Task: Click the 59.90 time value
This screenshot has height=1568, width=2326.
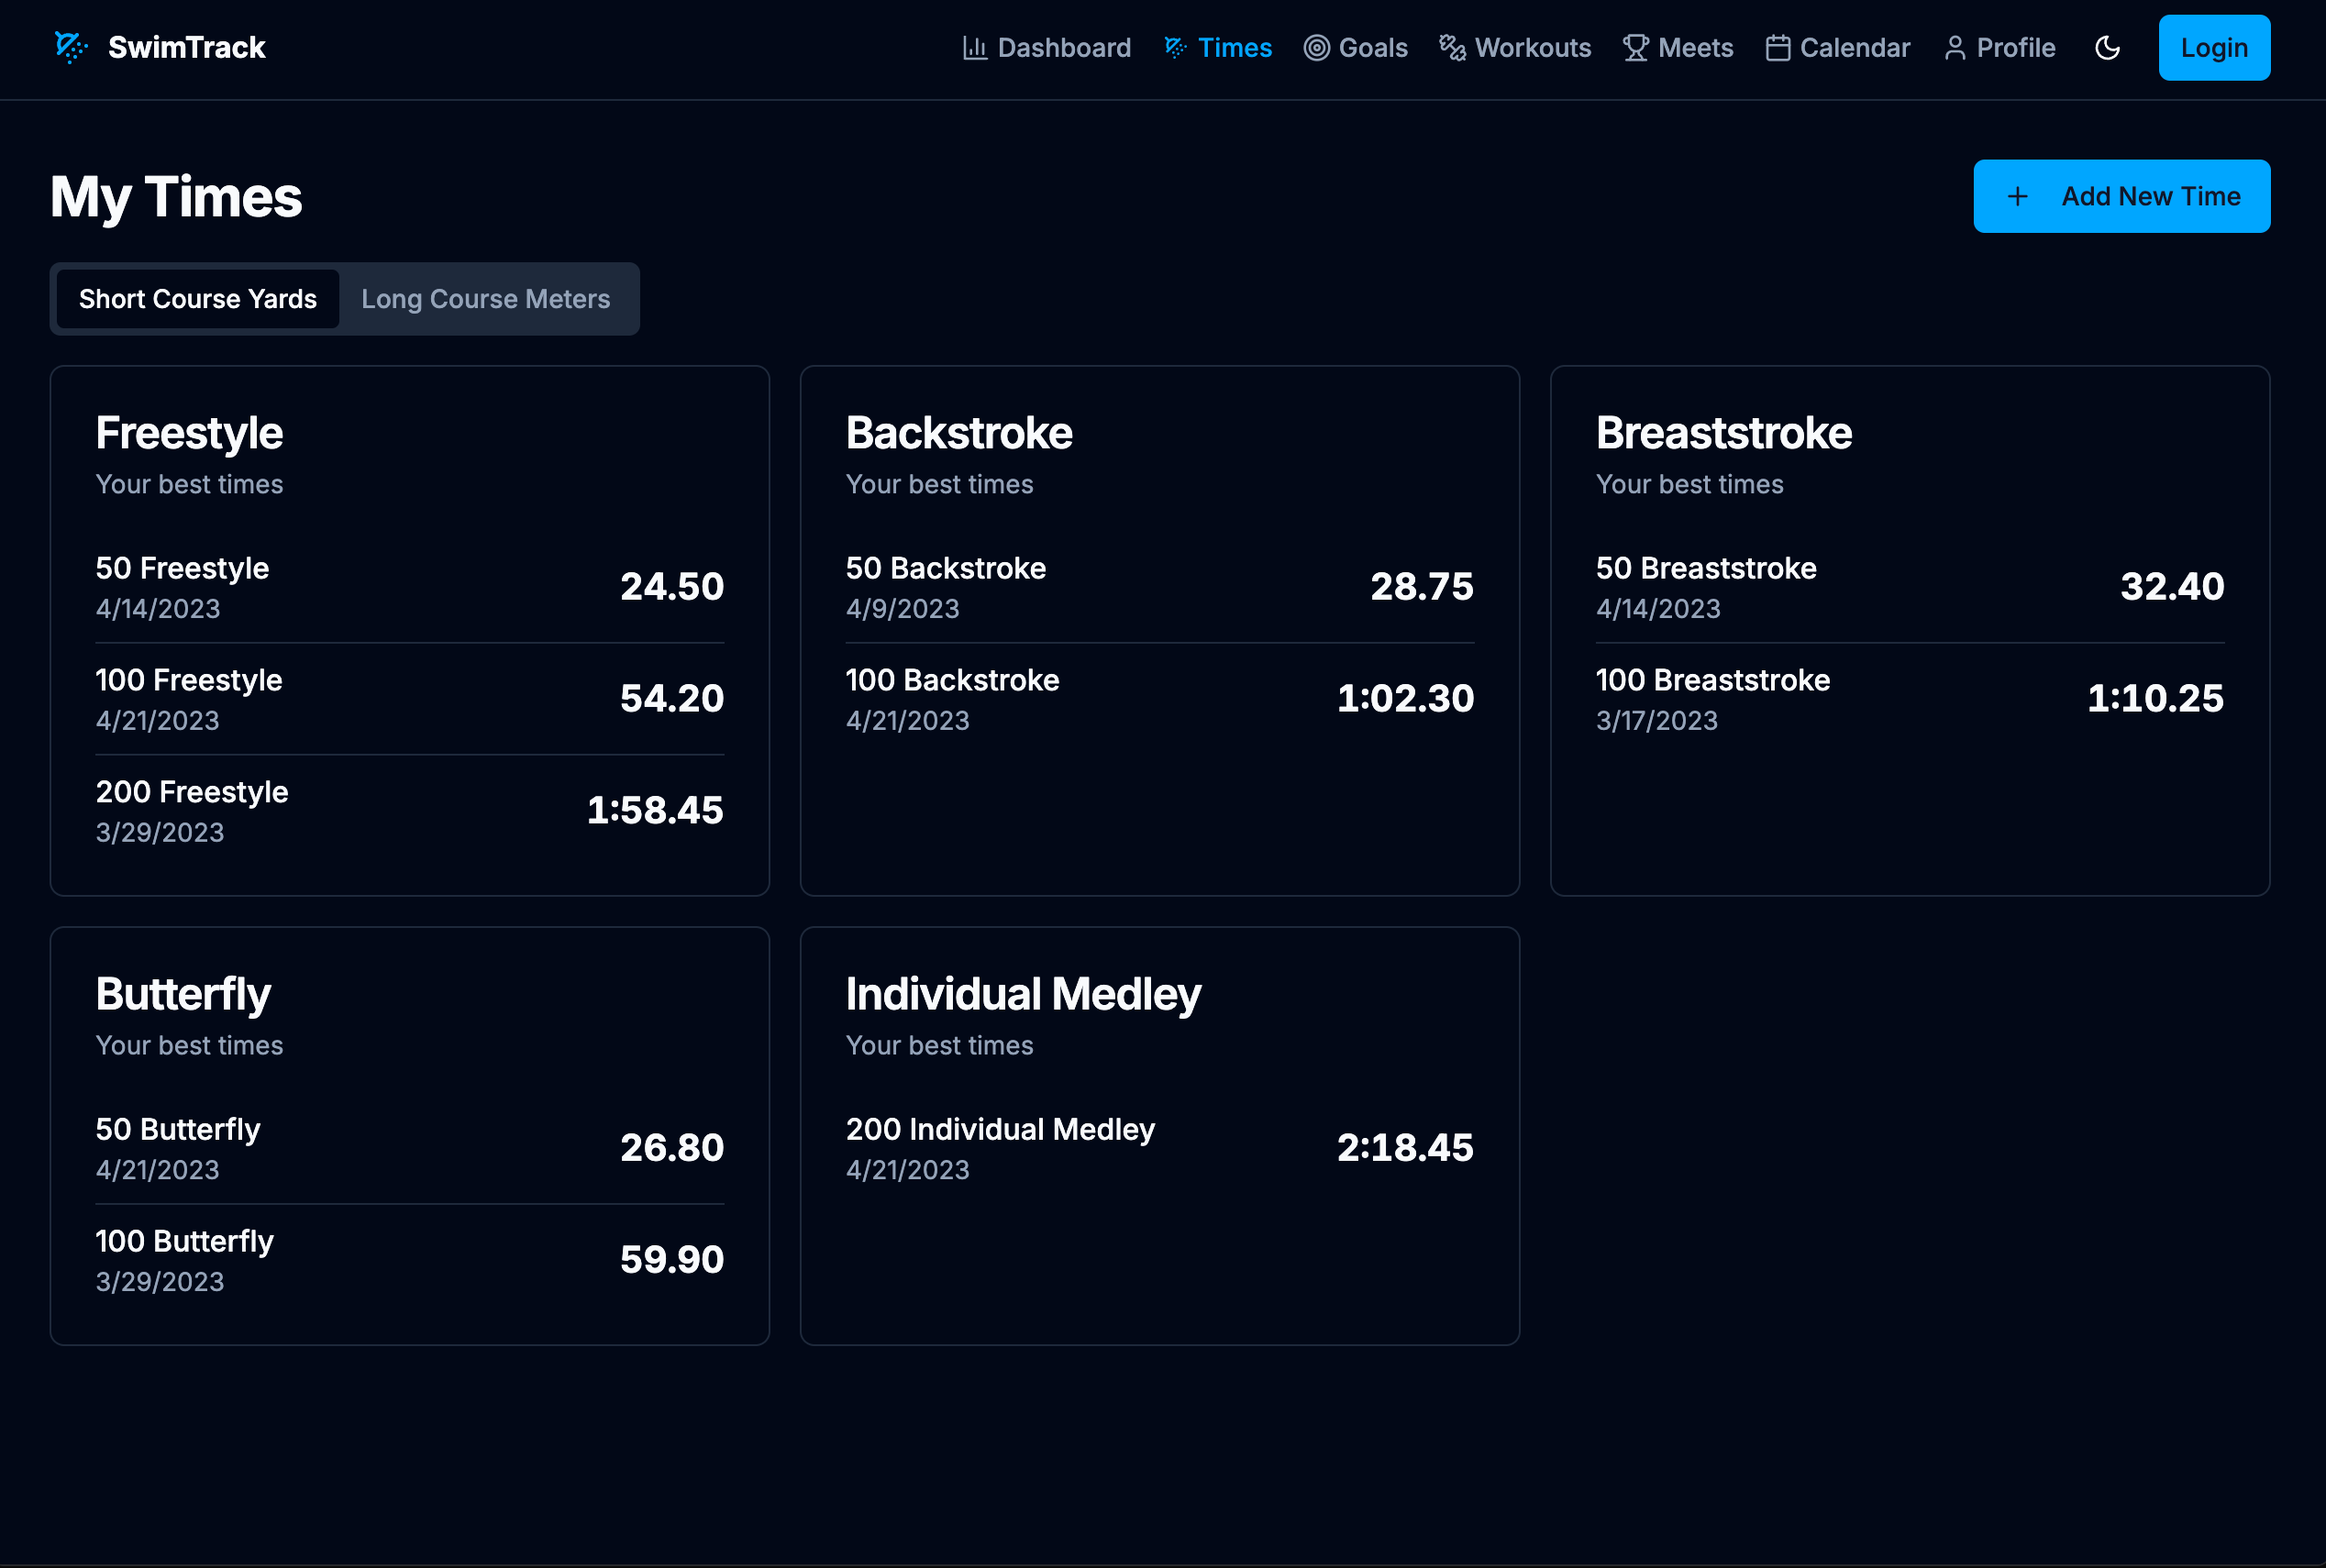Action: coord(672,1260)
